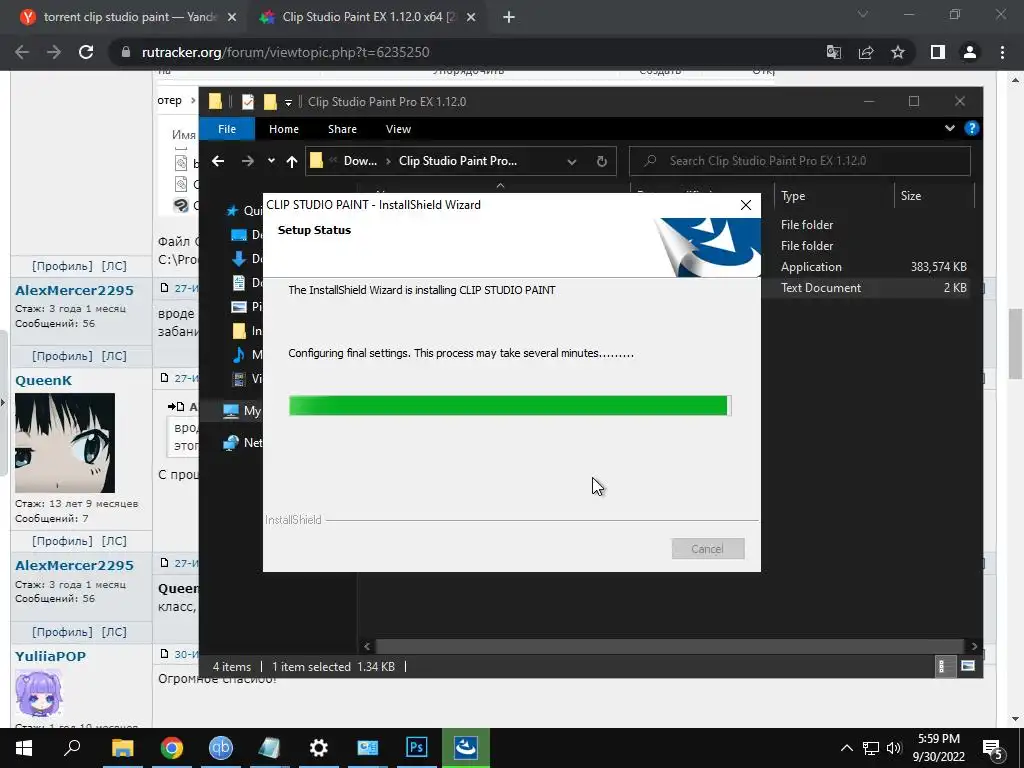1024x768 pixels.
Task: Open QueenK username link
Action: tap(44, 381)
